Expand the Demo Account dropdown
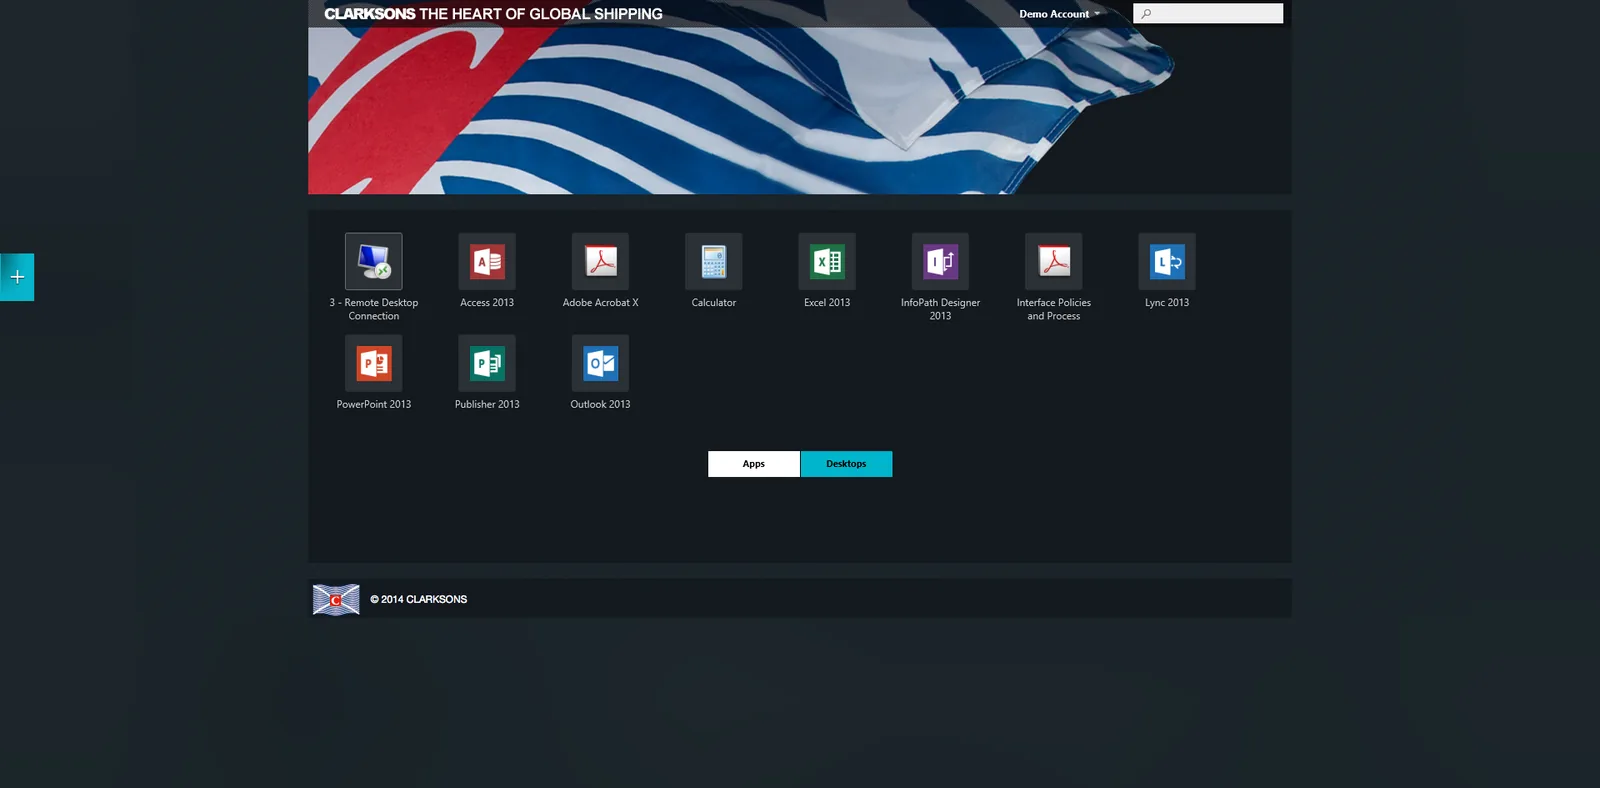1600x788 pixels. click(1060, 14)
